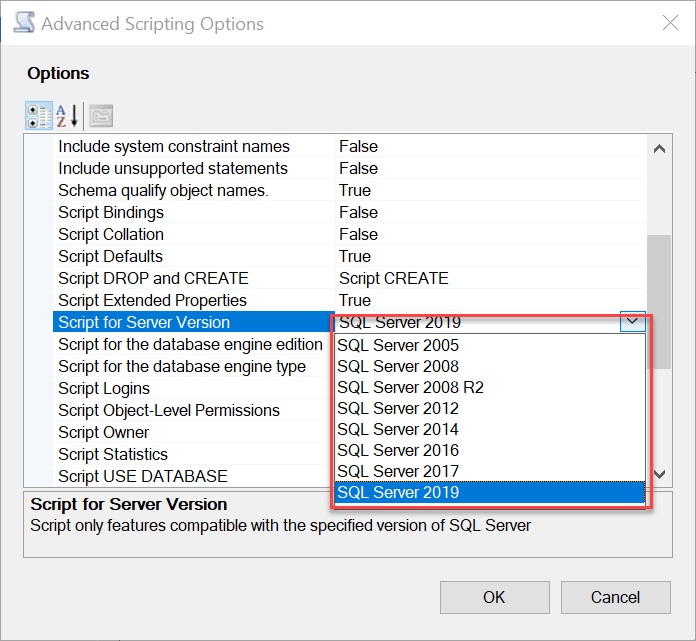
Task: Click False value of Script Bindings
Action: coord(491,212)
